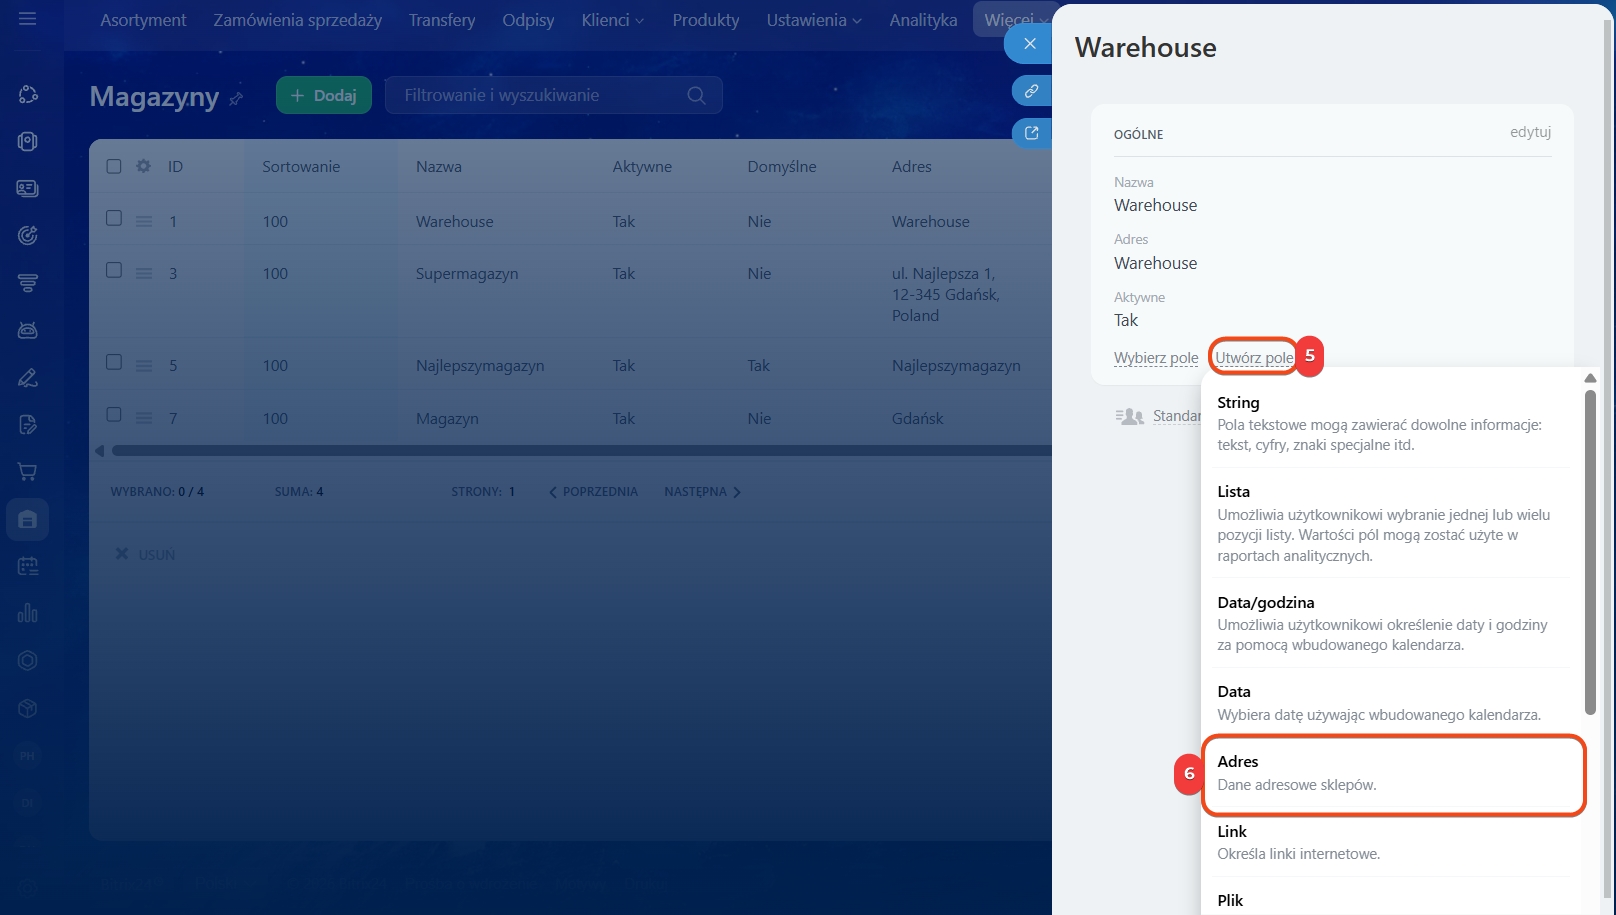Click the search magnifier icon

click(x=696, y=96)
